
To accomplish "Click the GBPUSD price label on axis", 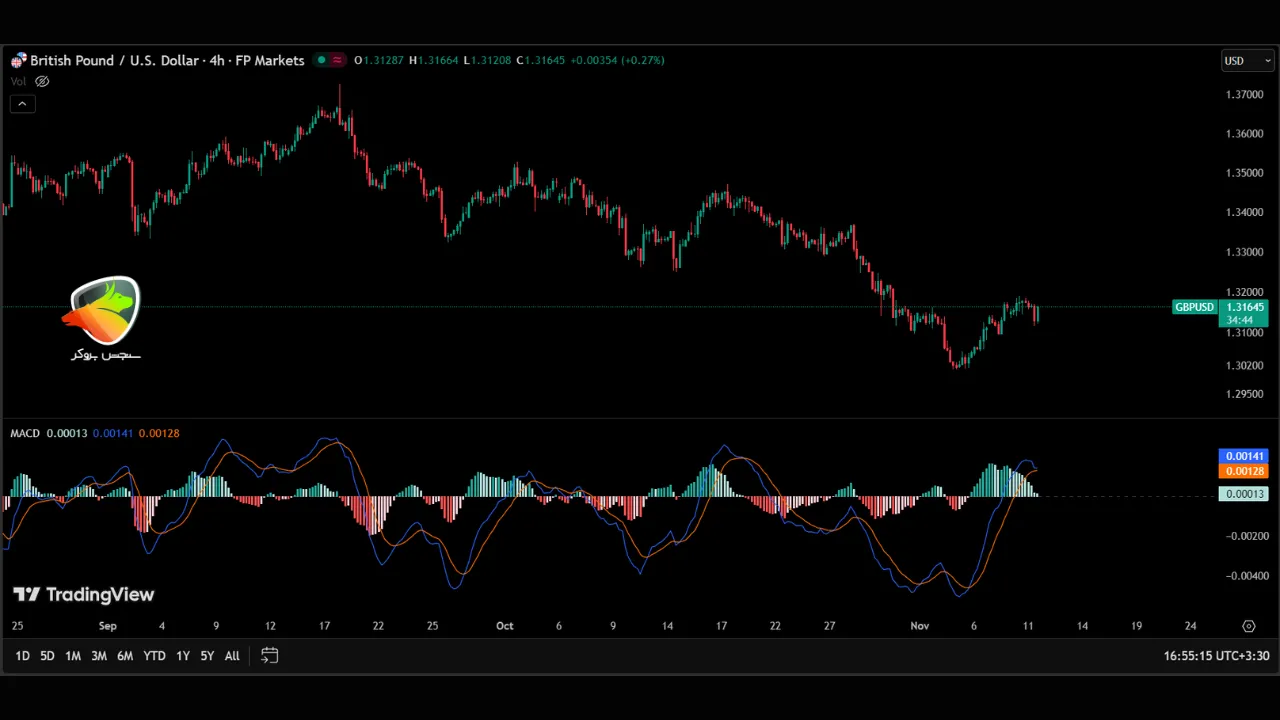I will click(1194, 308).
